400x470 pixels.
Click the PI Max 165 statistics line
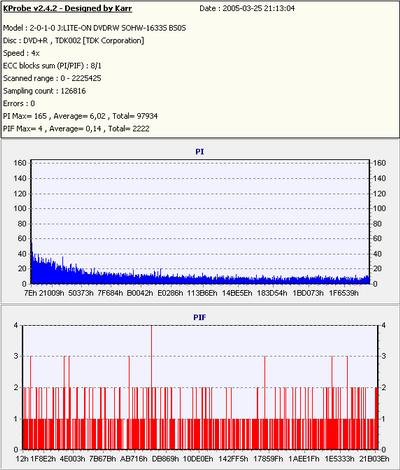(80, 116)
